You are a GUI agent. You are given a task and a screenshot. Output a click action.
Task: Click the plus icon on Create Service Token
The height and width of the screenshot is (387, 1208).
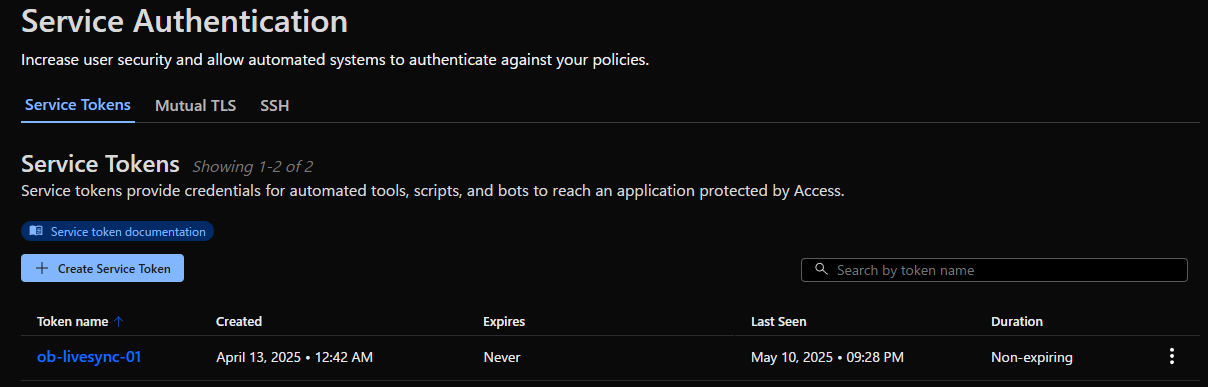(x=42, y=268)
